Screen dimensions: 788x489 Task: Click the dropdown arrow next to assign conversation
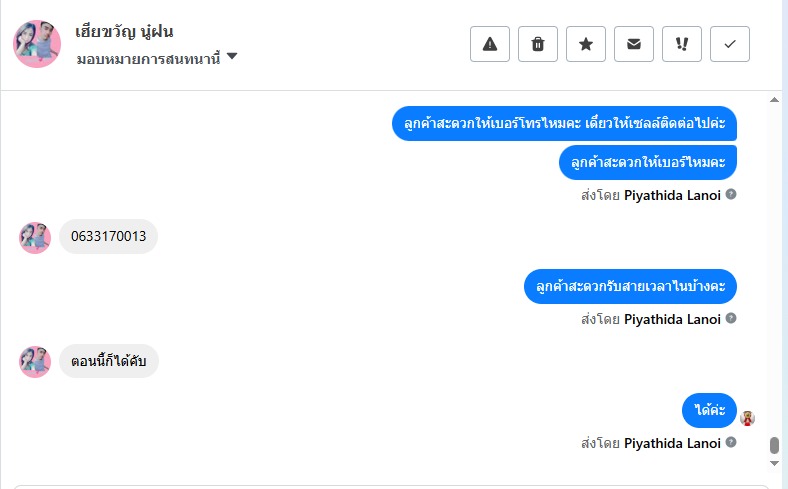232,56
